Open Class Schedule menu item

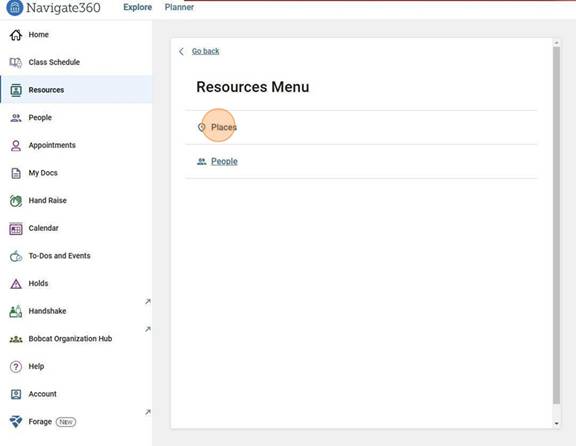coord(76,62)
